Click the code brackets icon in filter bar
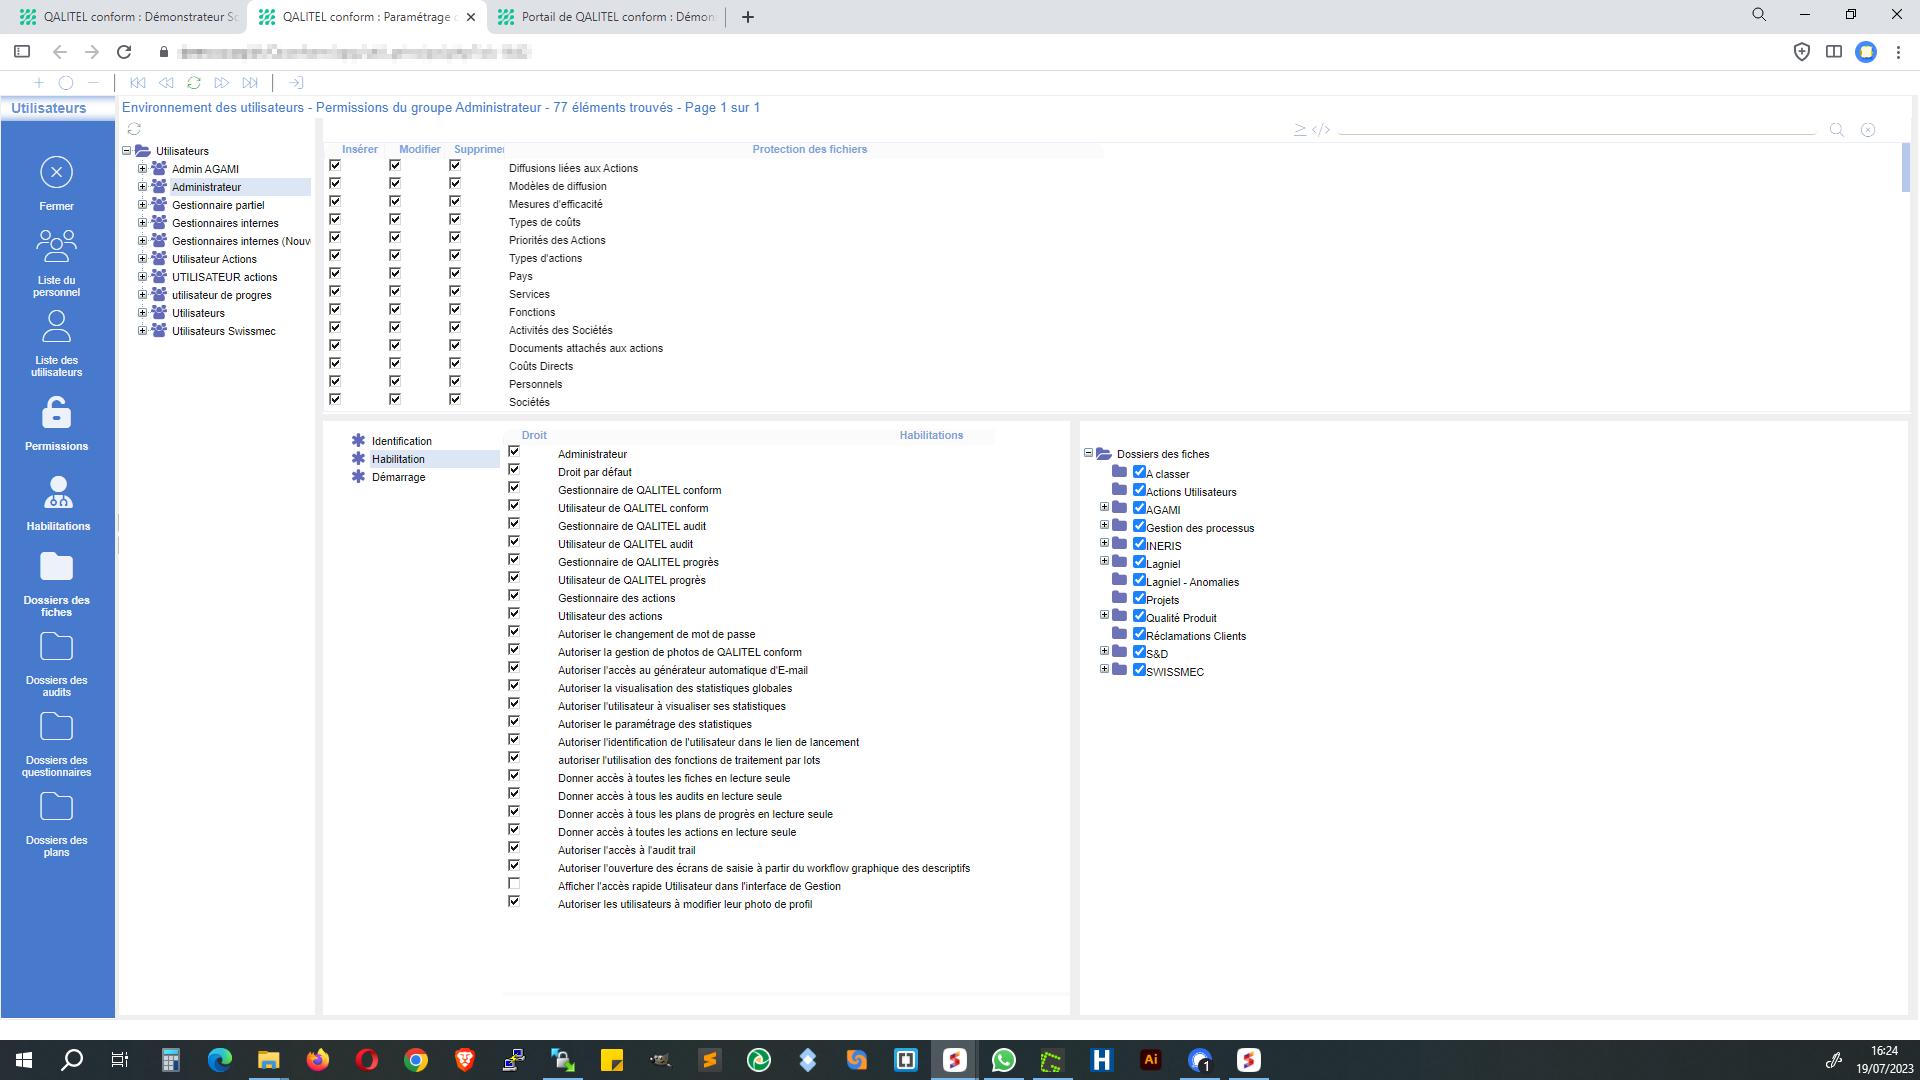 (x=1321, y=130)
